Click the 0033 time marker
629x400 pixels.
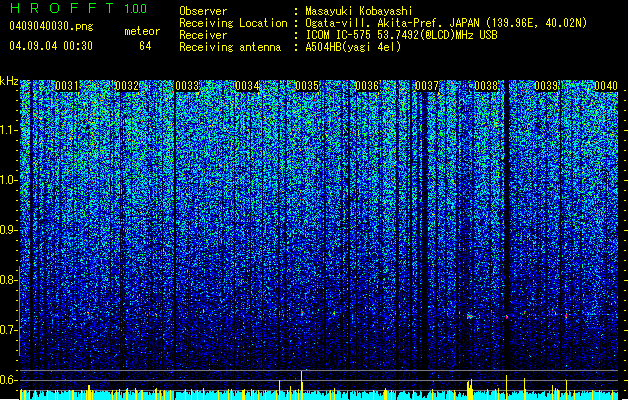click(187, 86)
